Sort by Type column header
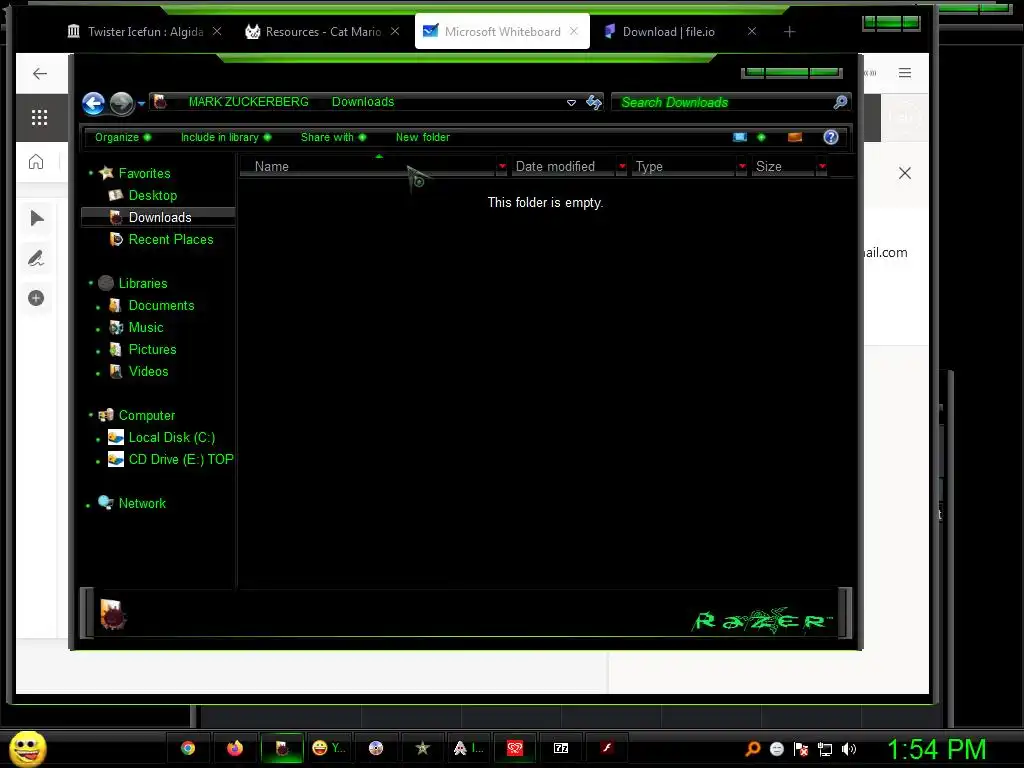This screenshot has width=1024, height=768. 684,167
